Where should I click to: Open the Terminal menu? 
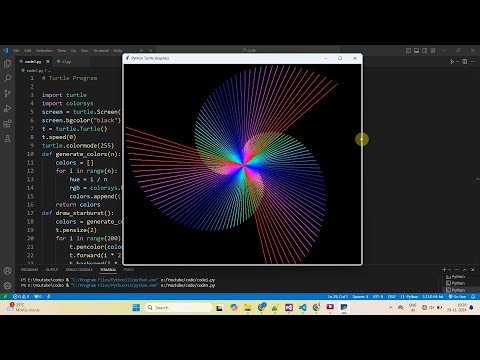(101, 50)
